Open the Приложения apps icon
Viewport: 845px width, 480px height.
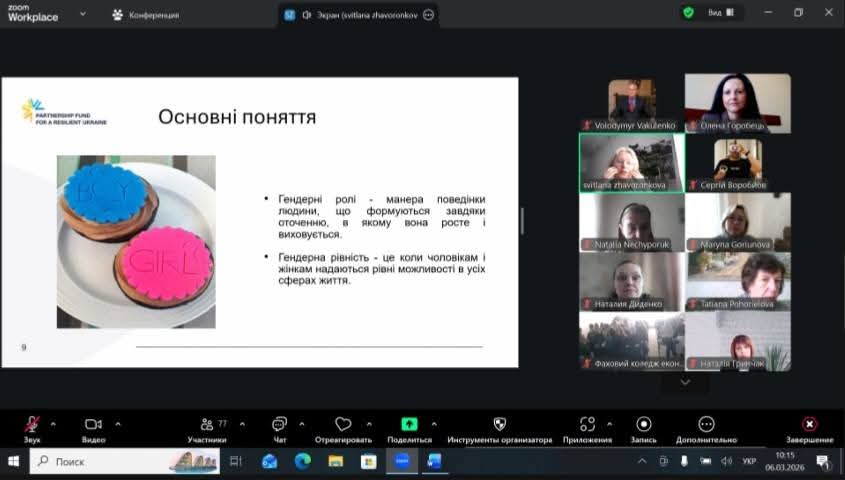pyautogui.click(x=587, y=425)
